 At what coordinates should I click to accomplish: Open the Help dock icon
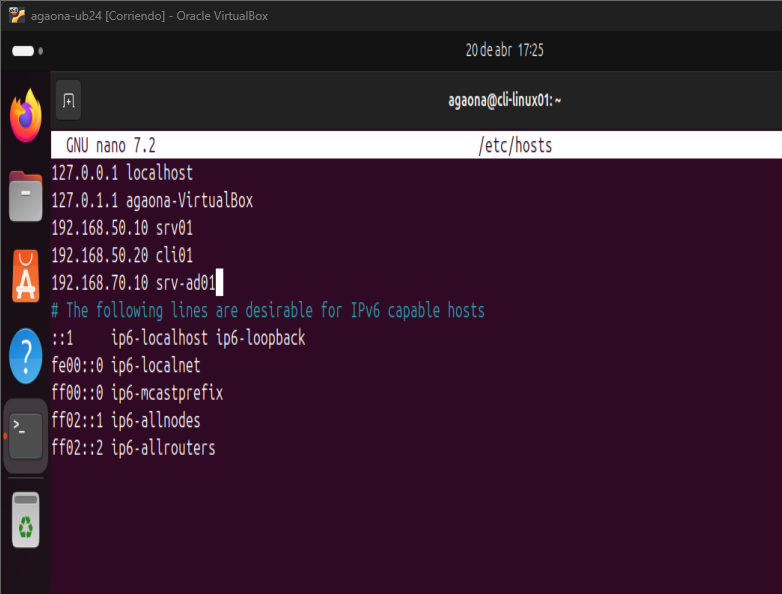26,355
